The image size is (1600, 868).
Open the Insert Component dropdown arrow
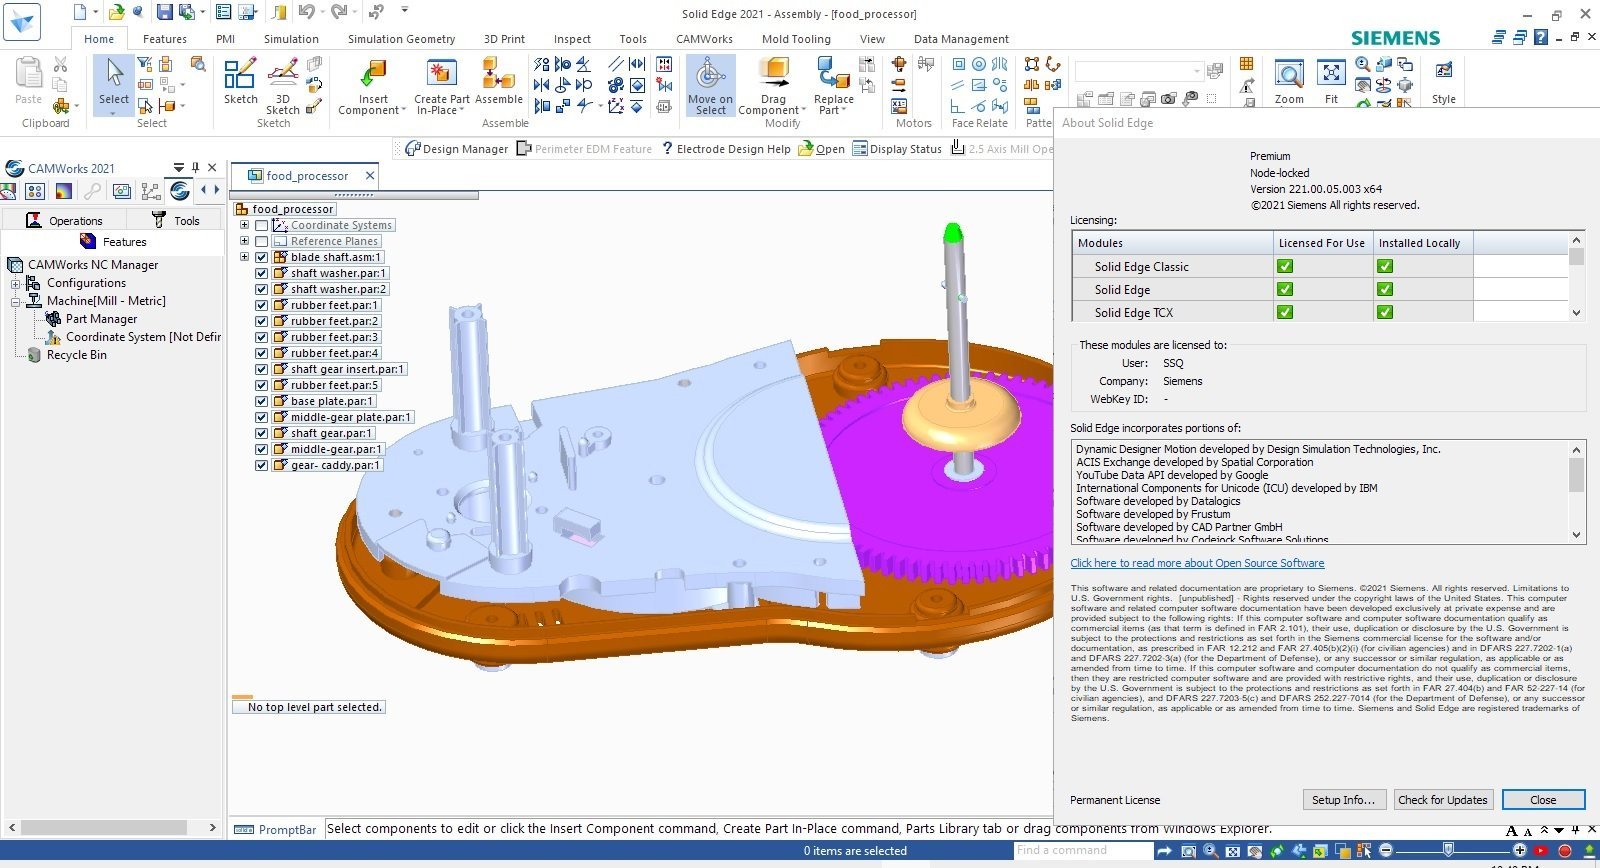404,111
